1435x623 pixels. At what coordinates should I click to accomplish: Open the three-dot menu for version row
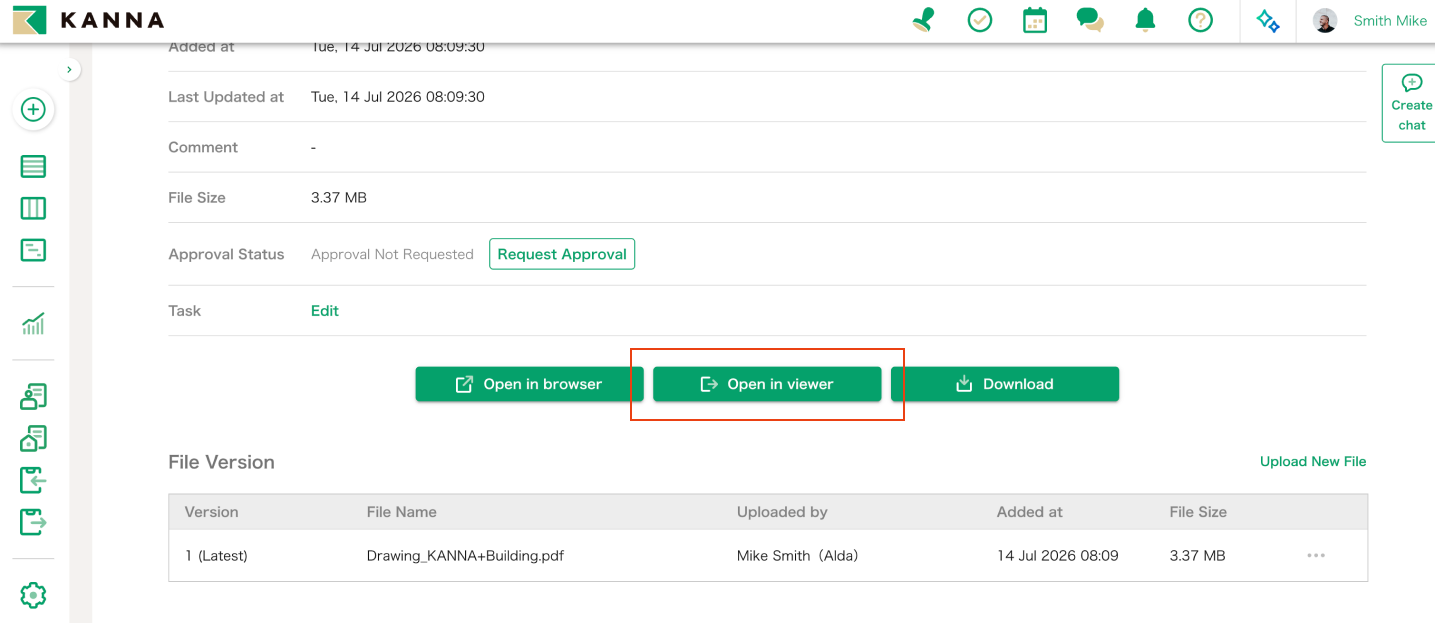pyautogui.click(x=1316, y=555)
